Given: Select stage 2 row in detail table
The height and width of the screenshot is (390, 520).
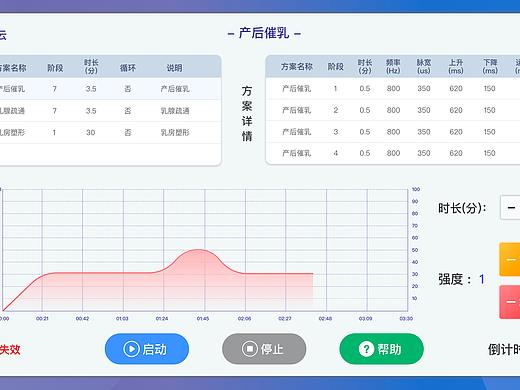Looking at the screenshot, I should [393, 110].
